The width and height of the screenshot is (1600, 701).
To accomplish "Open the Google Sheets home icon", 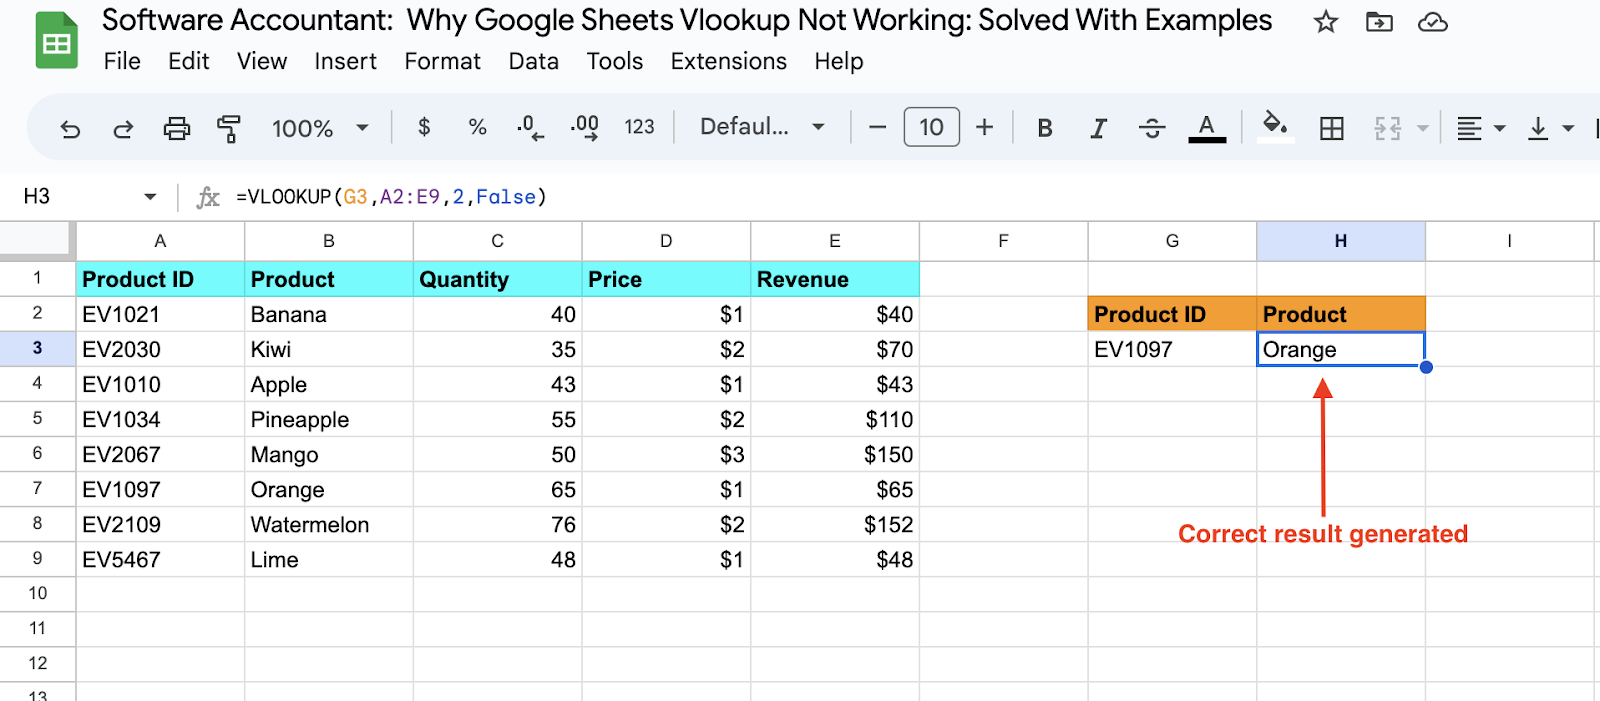I will coord(56,41).
